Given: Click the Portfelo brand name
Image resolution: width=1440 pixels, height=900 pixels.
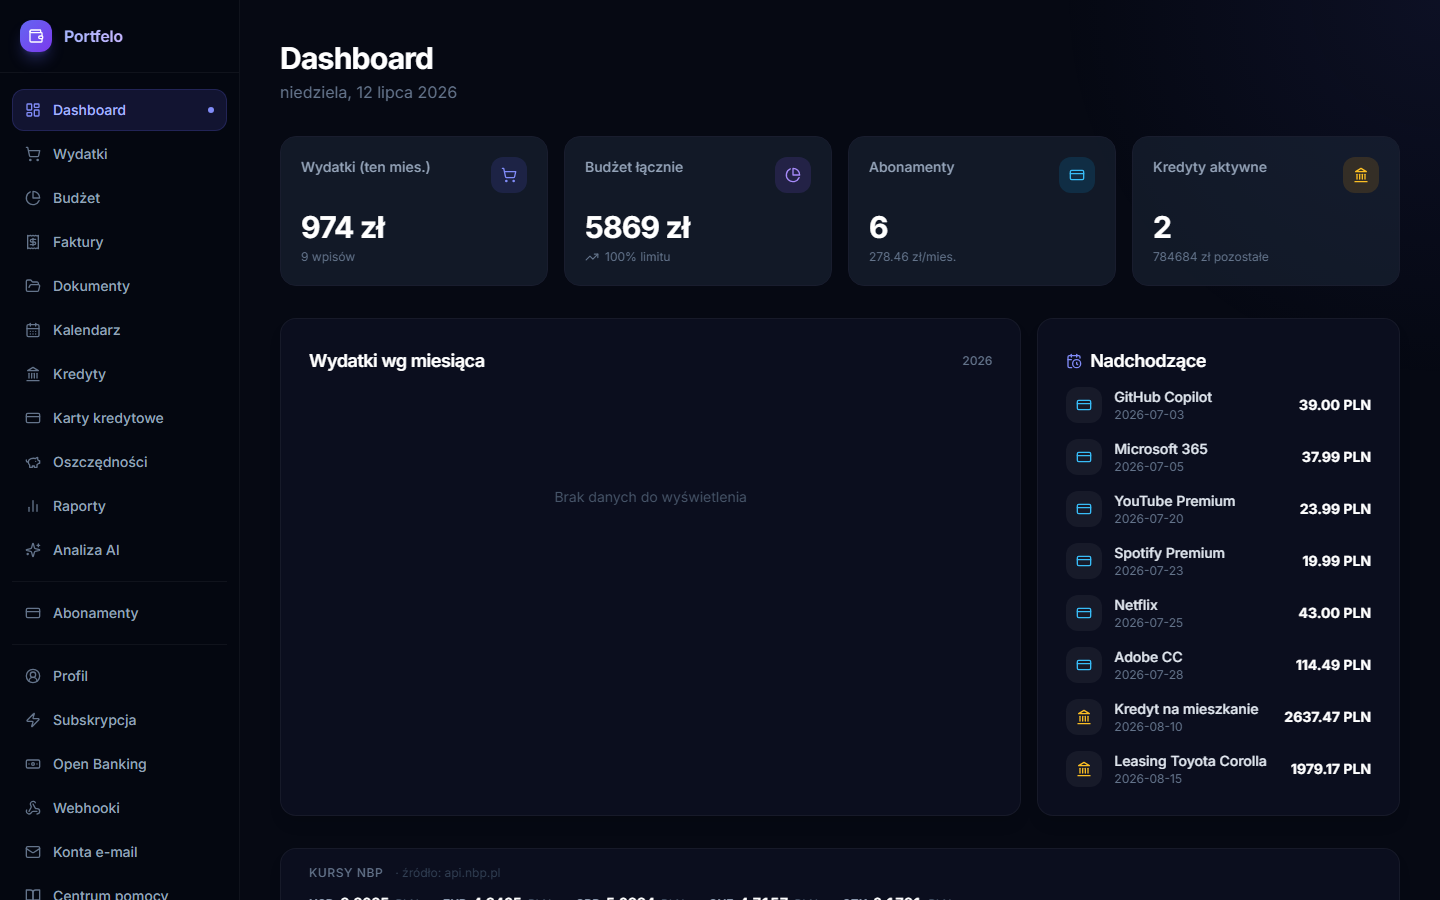Looking at the screenshot, I should [x=93, y=36].
